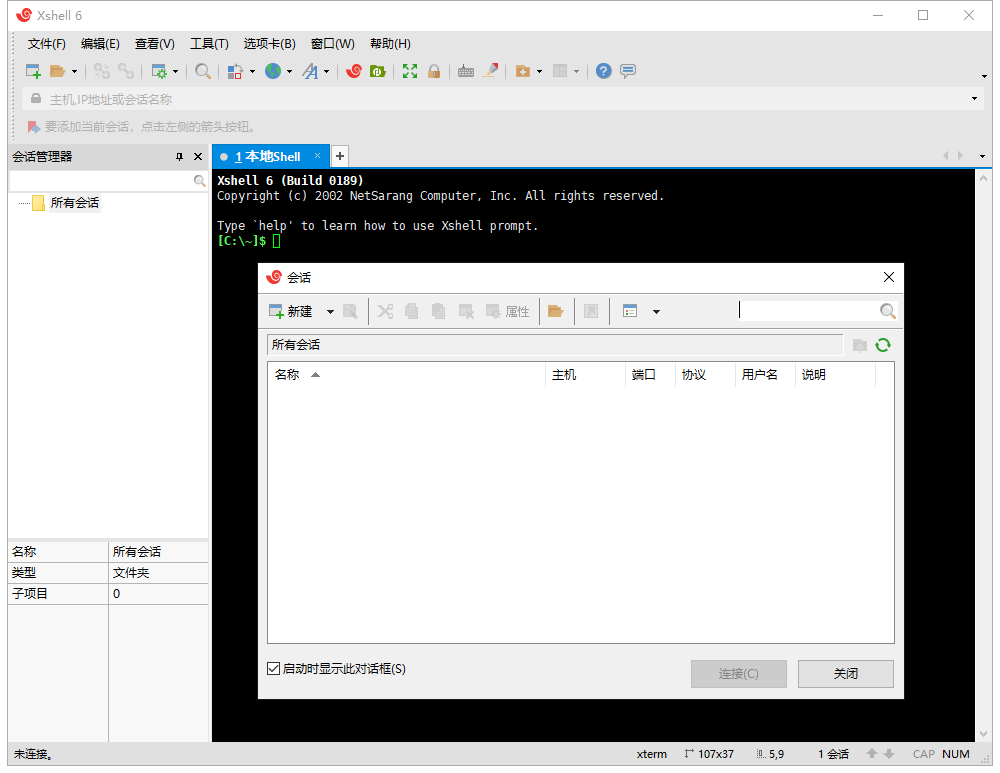Click the 新建 button in 会话 dialog
The image size is (1000, 773).
point(291,311)
